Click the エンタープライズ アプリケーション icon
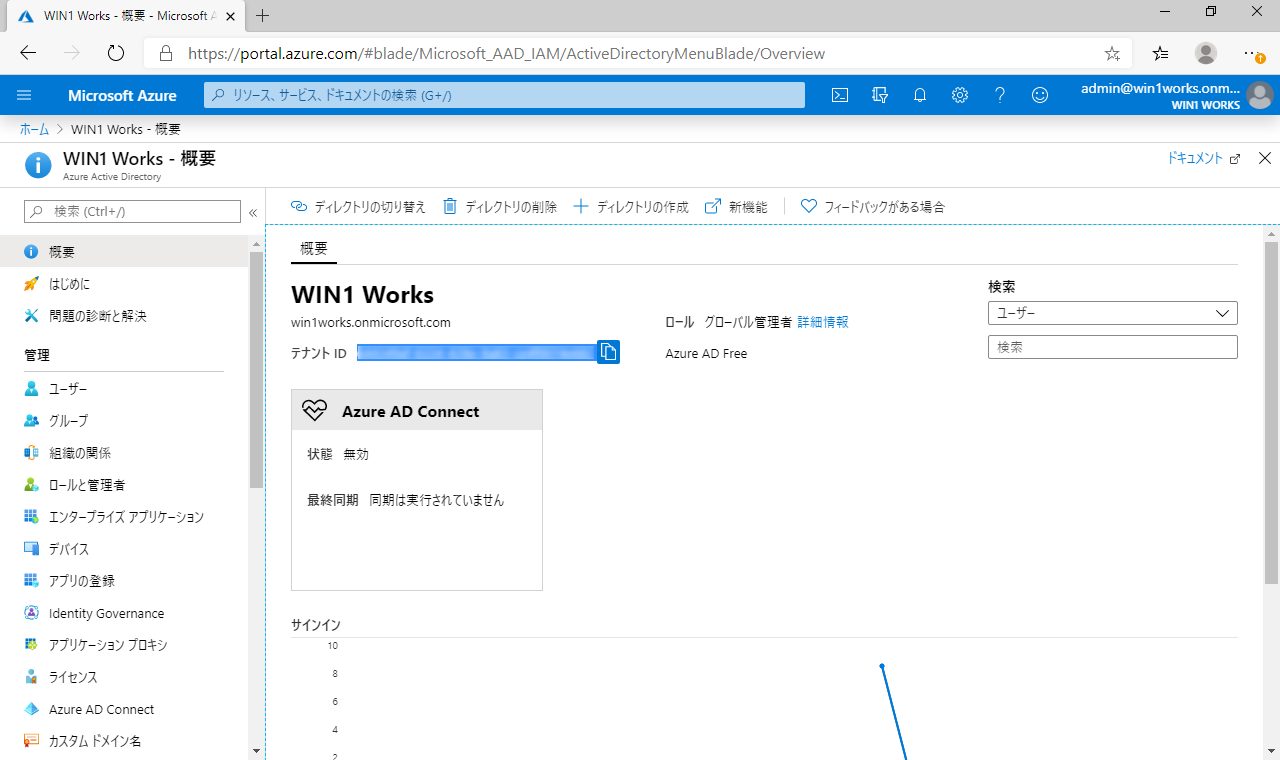1280x760 pixels. (x=32, y=517)
